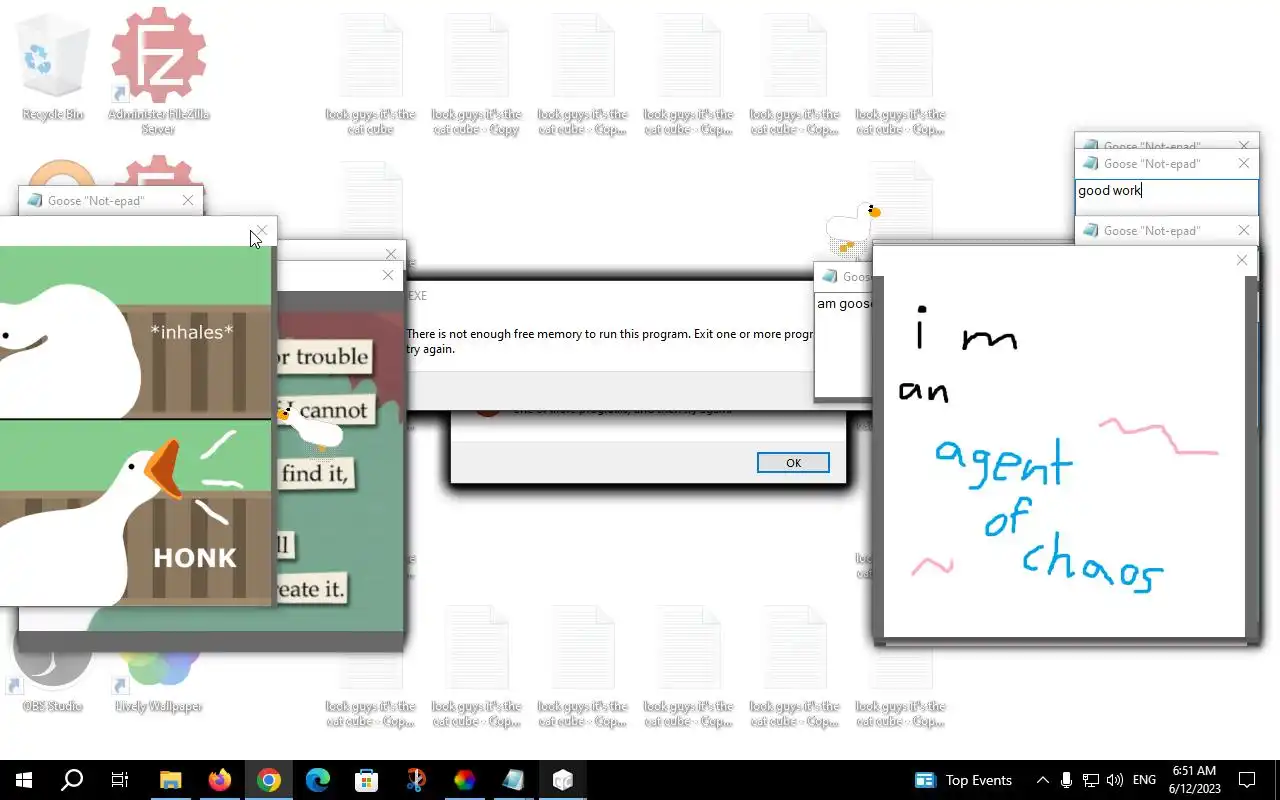Open network settings tray icon

tap(1091, 780)
